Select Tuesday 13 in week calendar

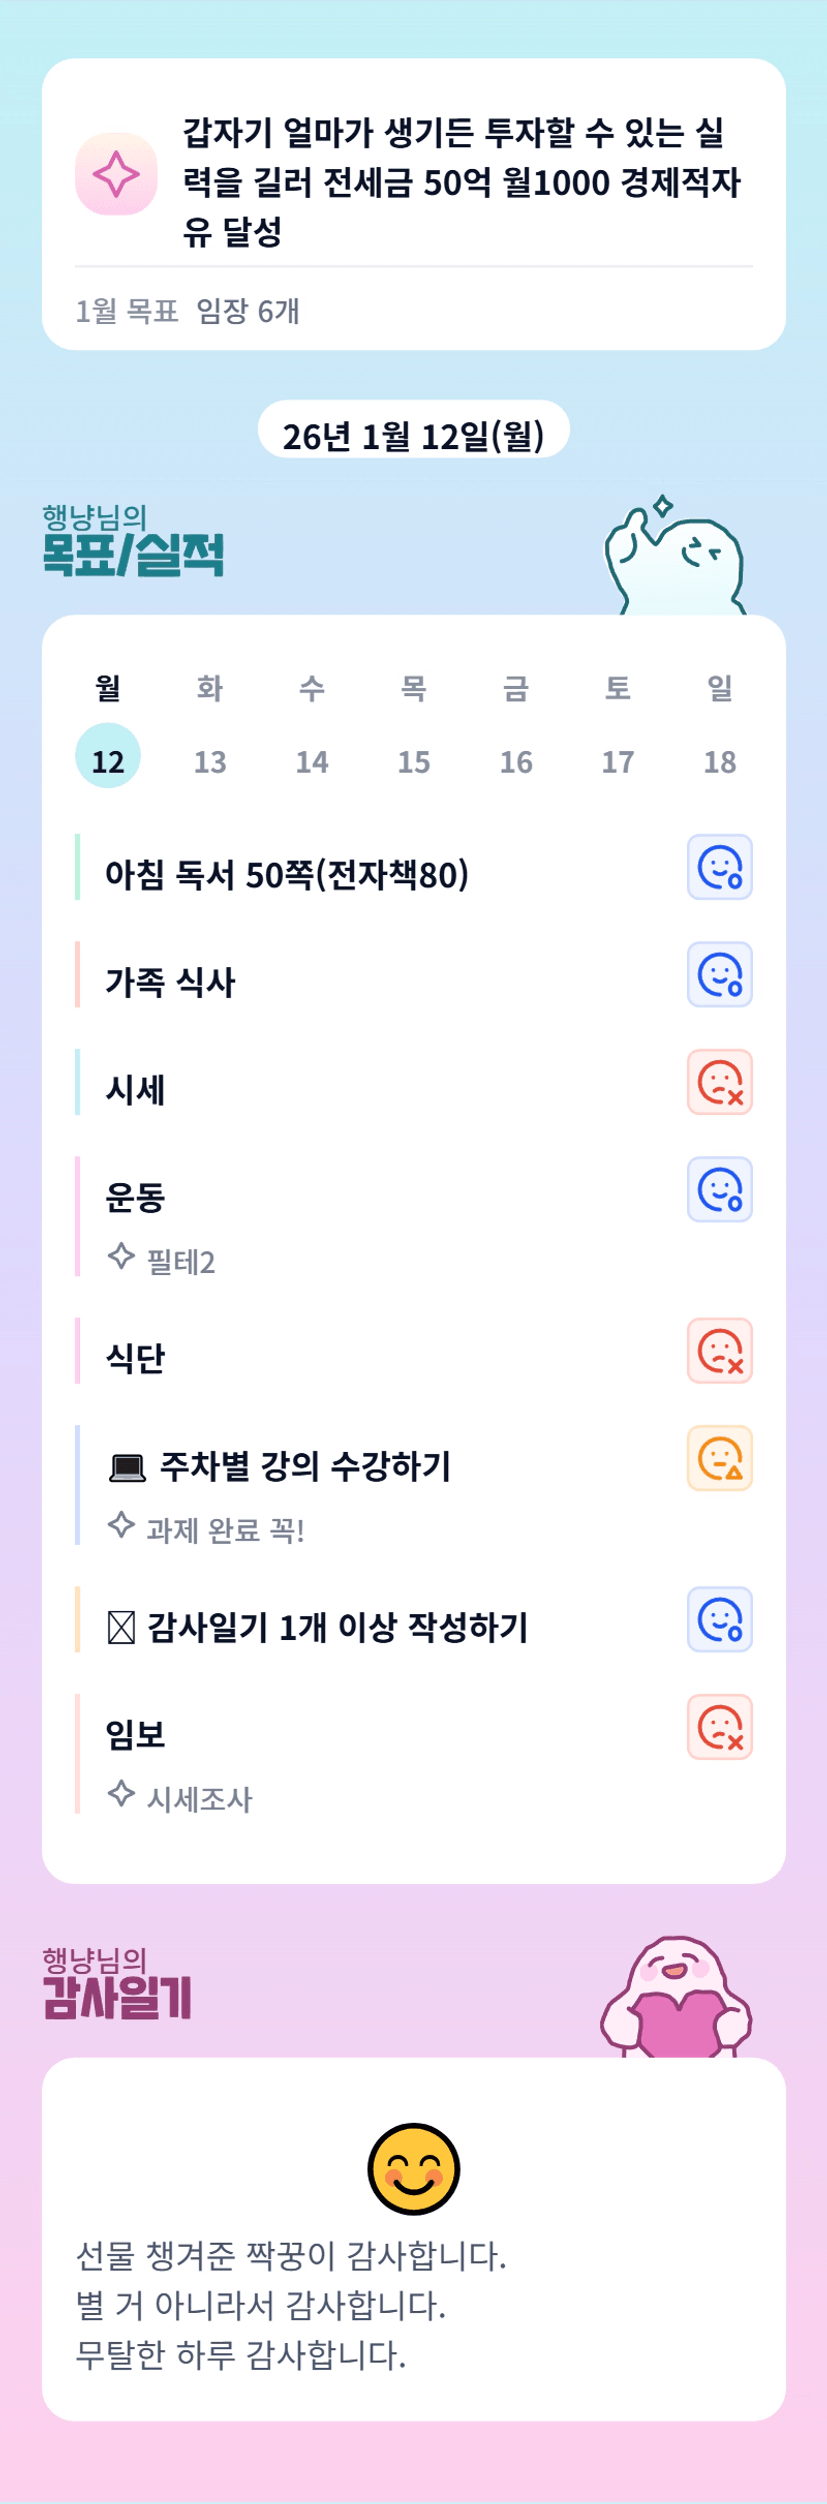click(x=210, y=761)
